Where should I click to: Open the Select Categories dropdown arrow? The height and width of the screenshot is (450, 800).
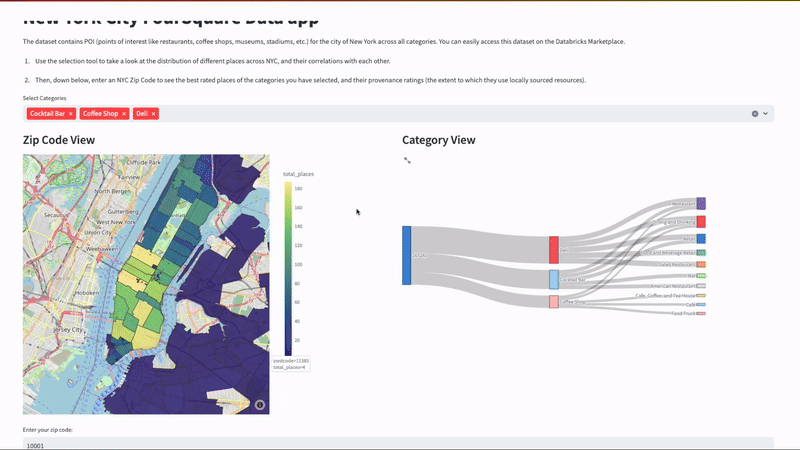(x=765, y=114)
